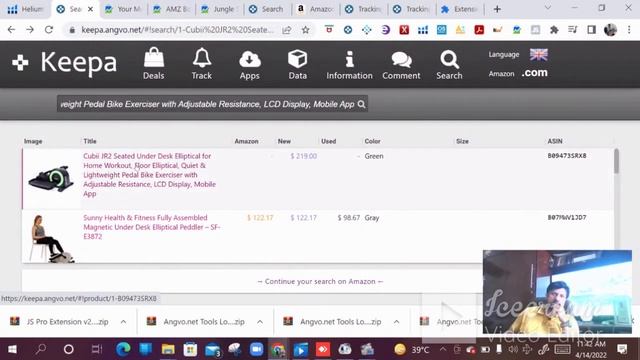Open tab search dropdown arrow
640x360 pixels.
[547, 8]
